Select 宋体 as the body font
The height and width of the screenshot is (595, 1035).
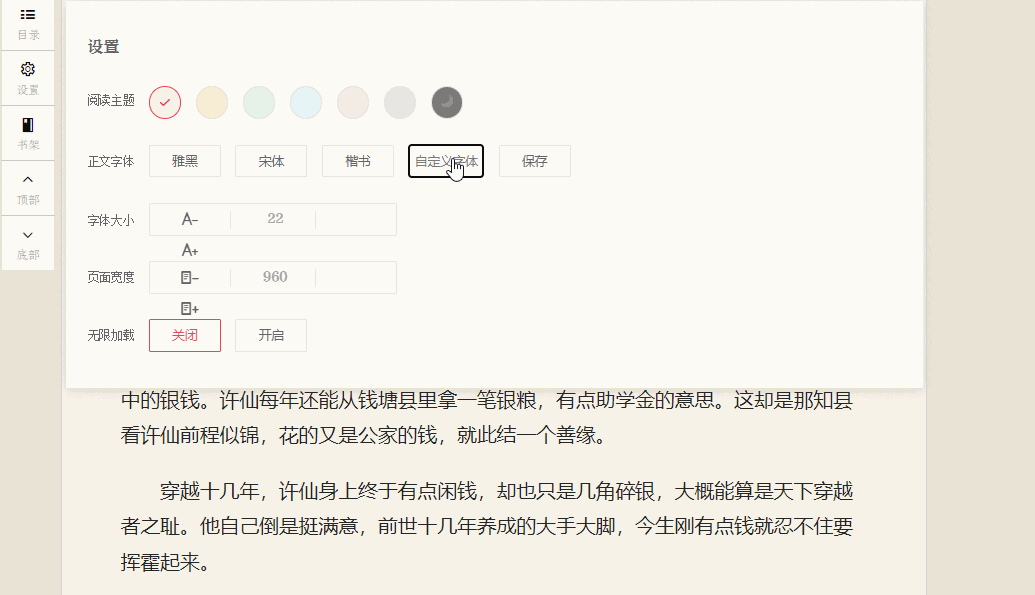pyautogui.click(x=270, y=160)
